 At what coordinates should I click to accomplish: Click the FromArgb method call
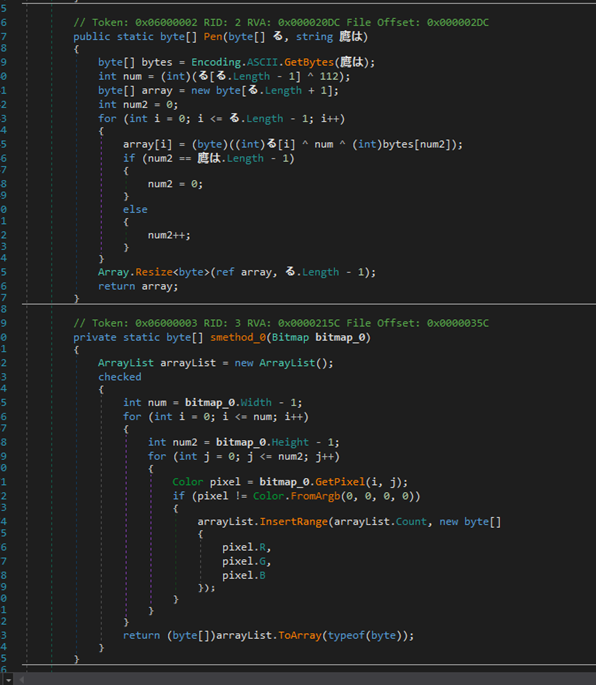(x=315, y=496)
